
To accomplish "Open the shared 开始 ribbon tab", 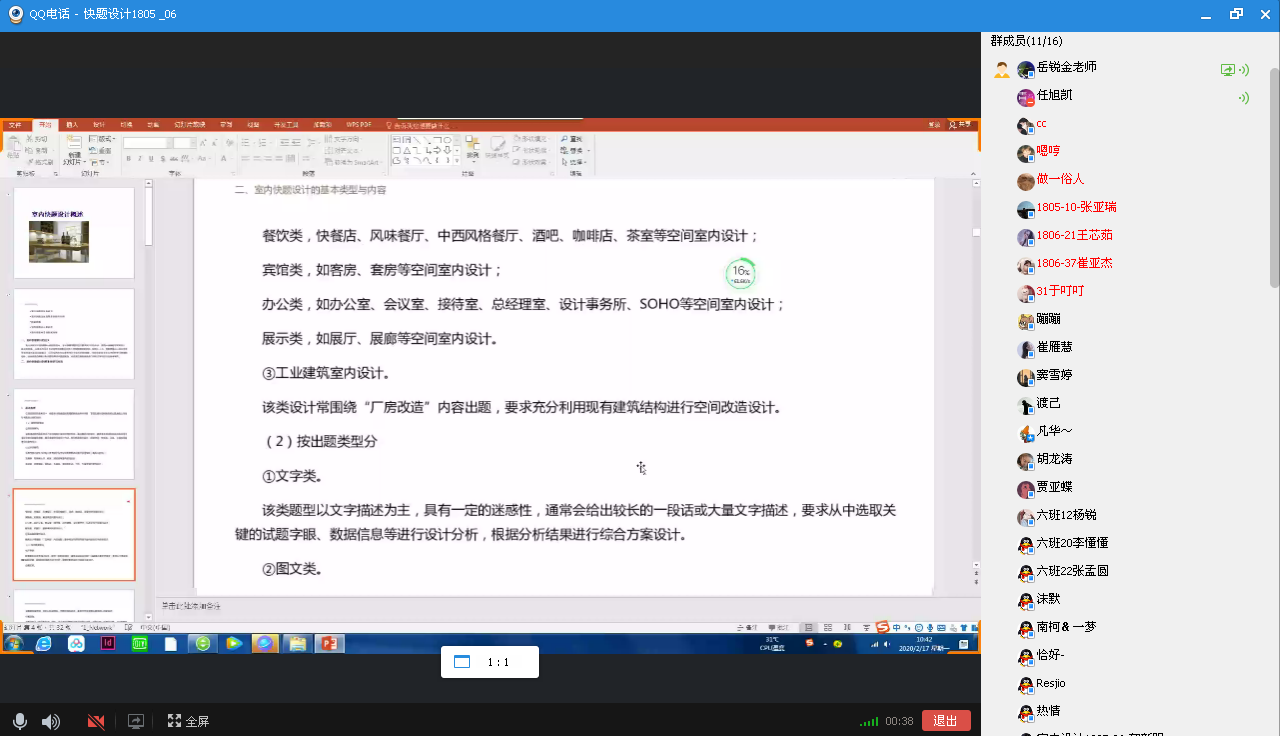I will [x=45, y=125].
